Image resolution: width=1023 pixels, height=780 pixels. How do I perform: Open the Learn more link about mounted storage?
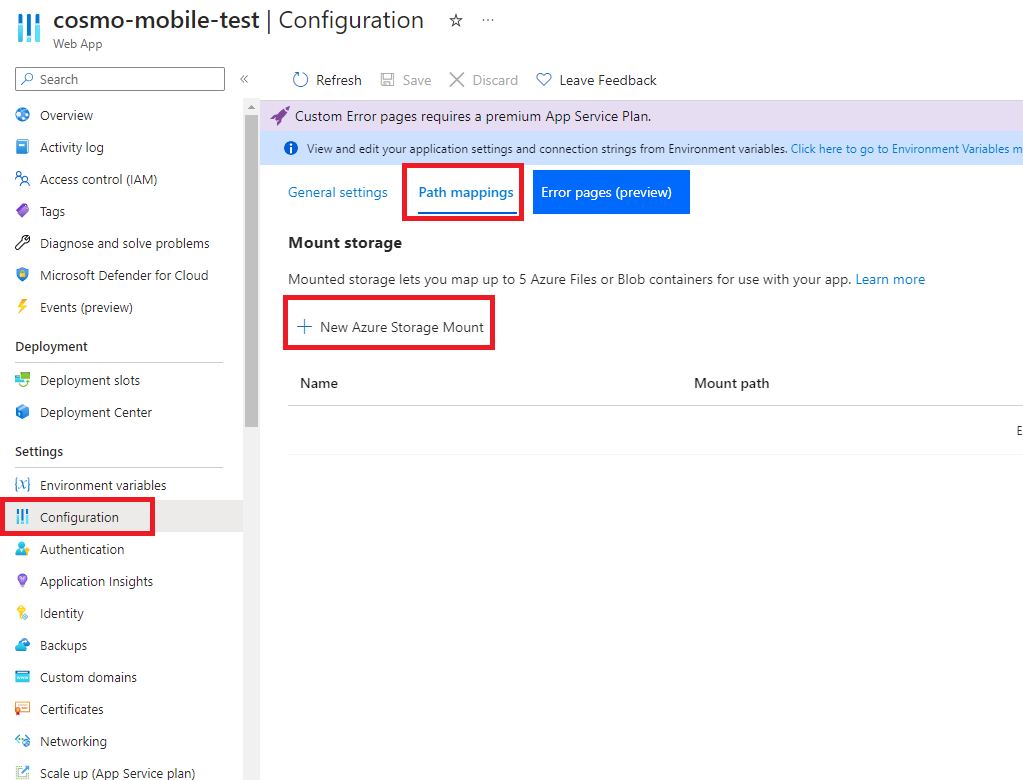889,279
